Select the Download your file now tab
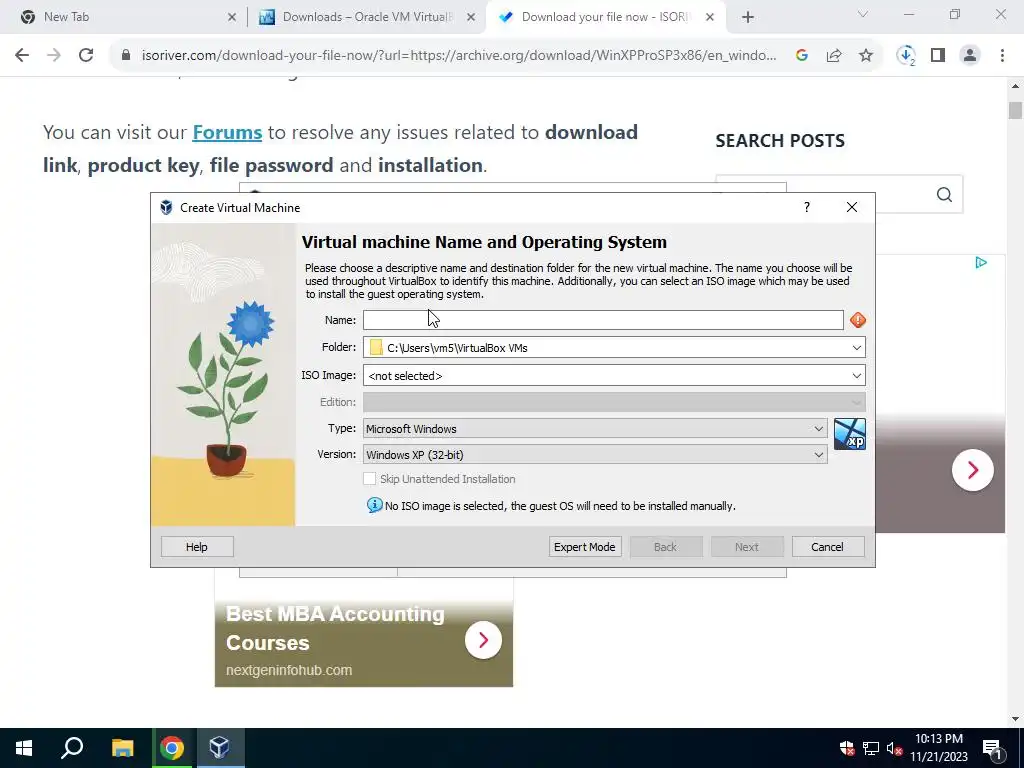1024x768 pixels. click(x=604, y=17)
